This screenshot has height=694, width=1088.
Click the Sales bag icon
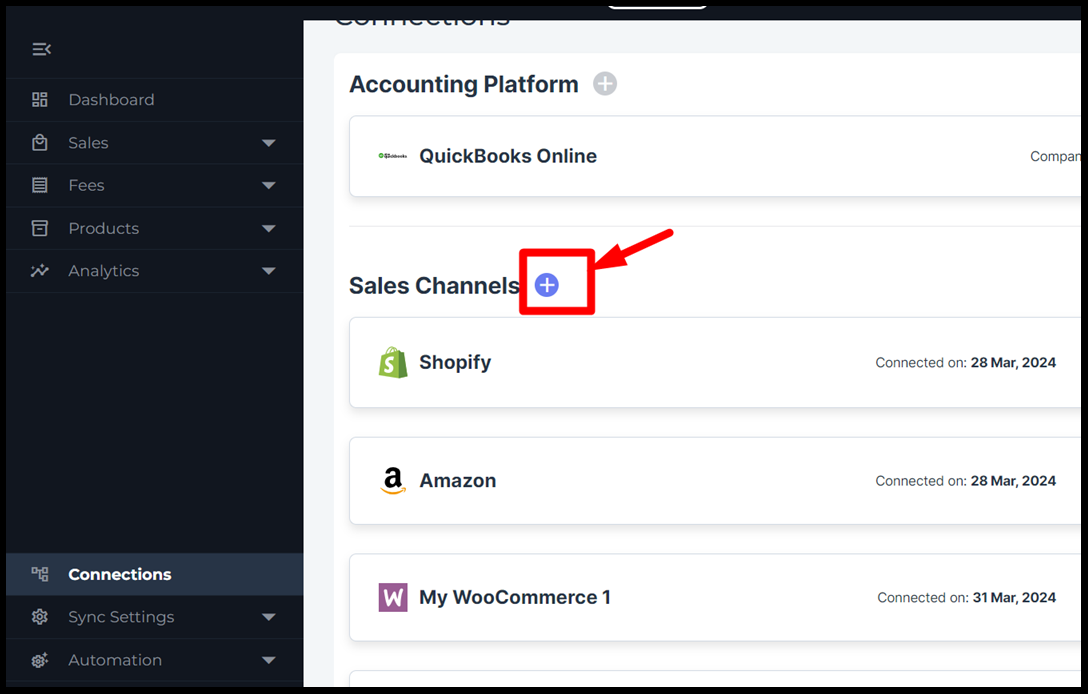40,143
